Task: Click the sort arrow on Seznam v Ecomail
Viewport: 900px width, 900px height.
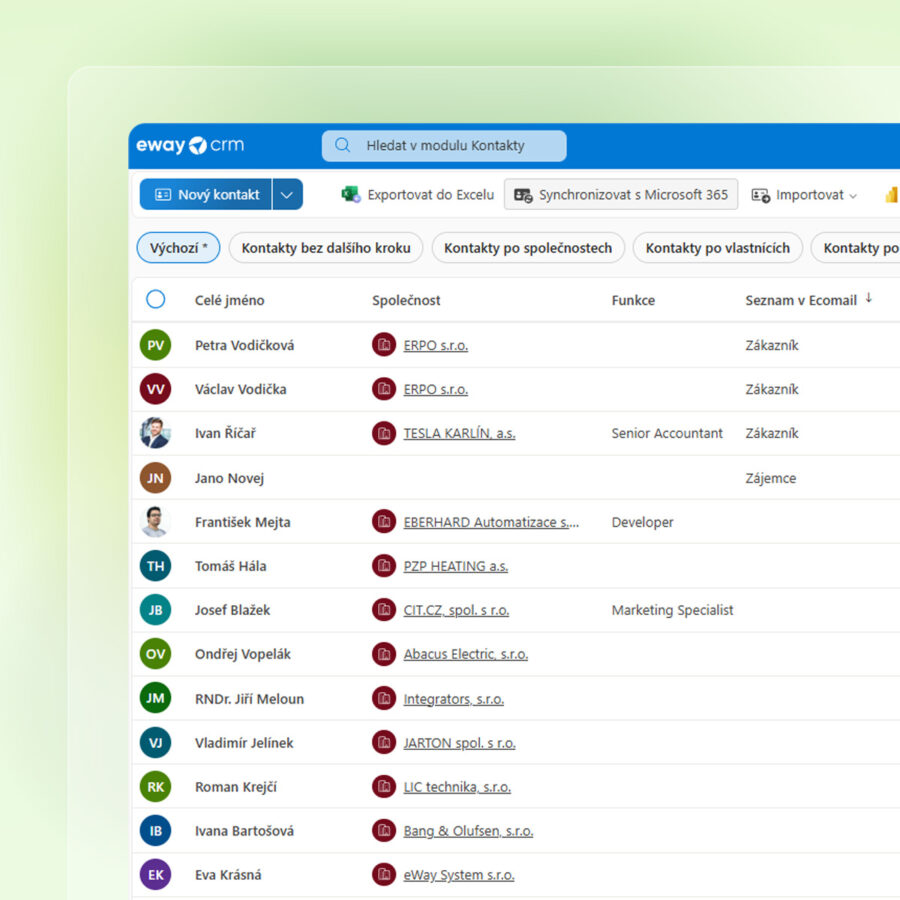Action: coord(869,298)
